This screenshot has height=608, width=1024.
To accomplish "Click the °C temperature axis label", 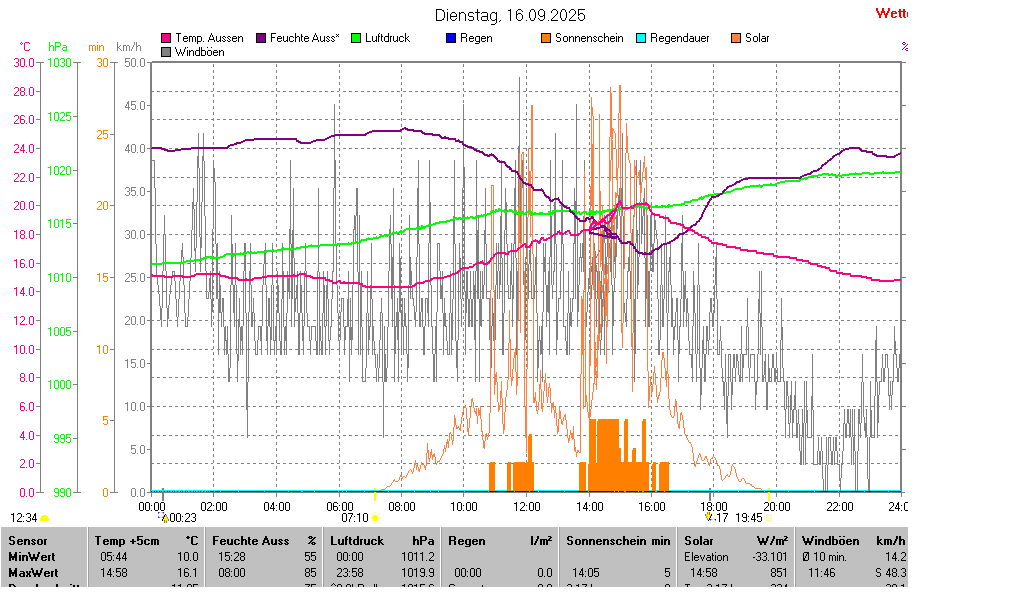I will [25, 47].
